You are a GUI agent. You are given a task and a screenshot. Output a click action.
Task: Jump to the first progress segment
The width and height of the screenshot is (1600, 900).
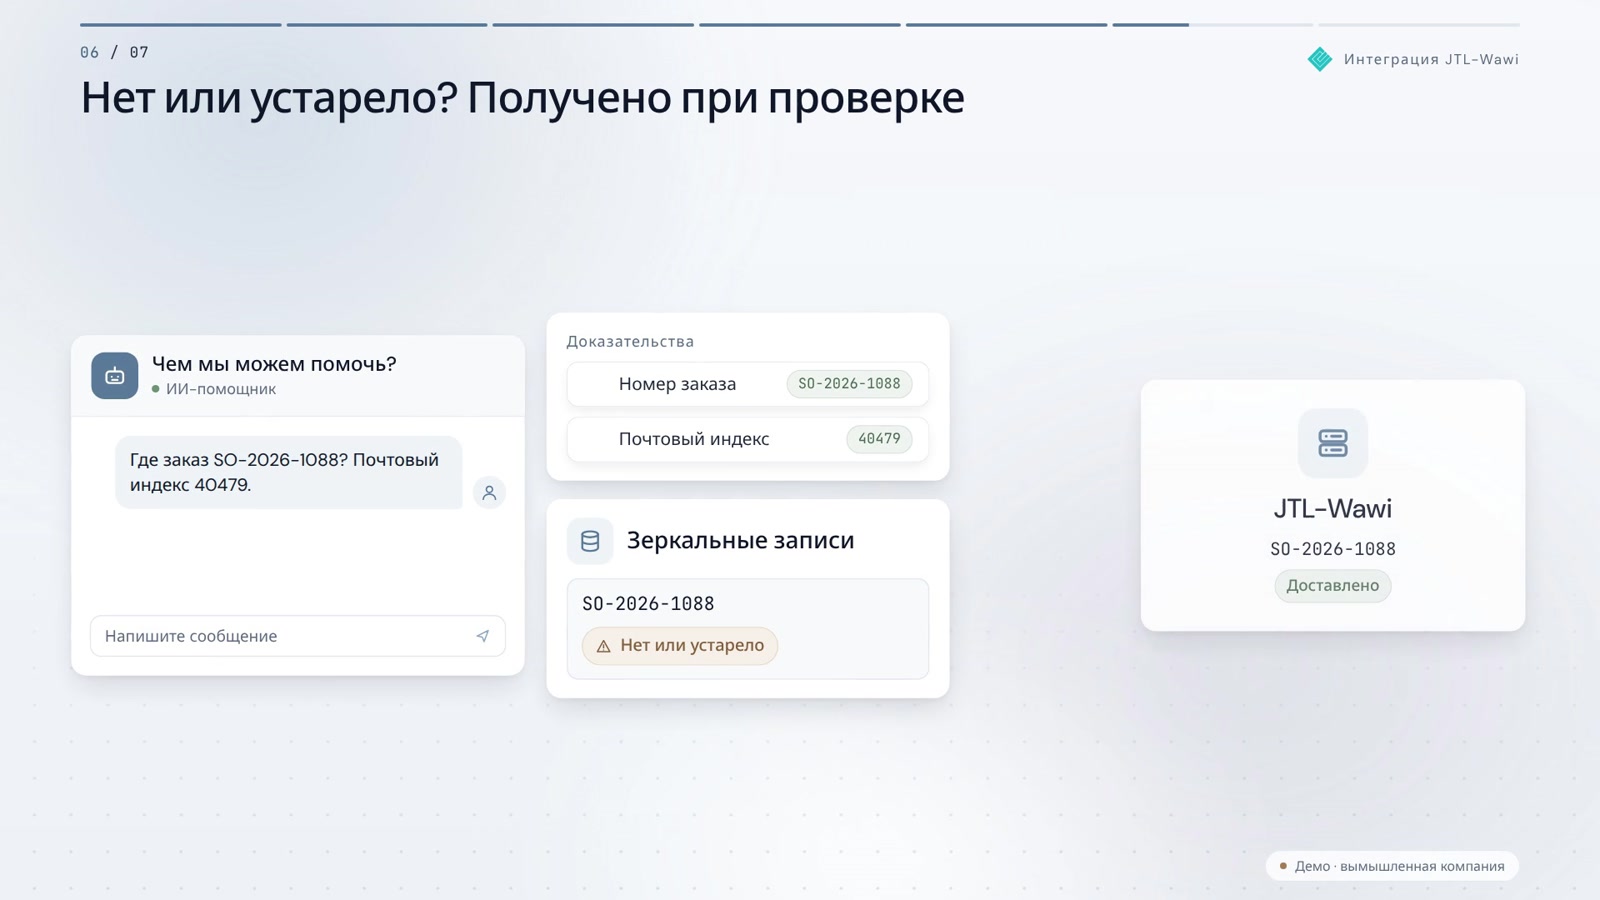[x=181, y=25]
